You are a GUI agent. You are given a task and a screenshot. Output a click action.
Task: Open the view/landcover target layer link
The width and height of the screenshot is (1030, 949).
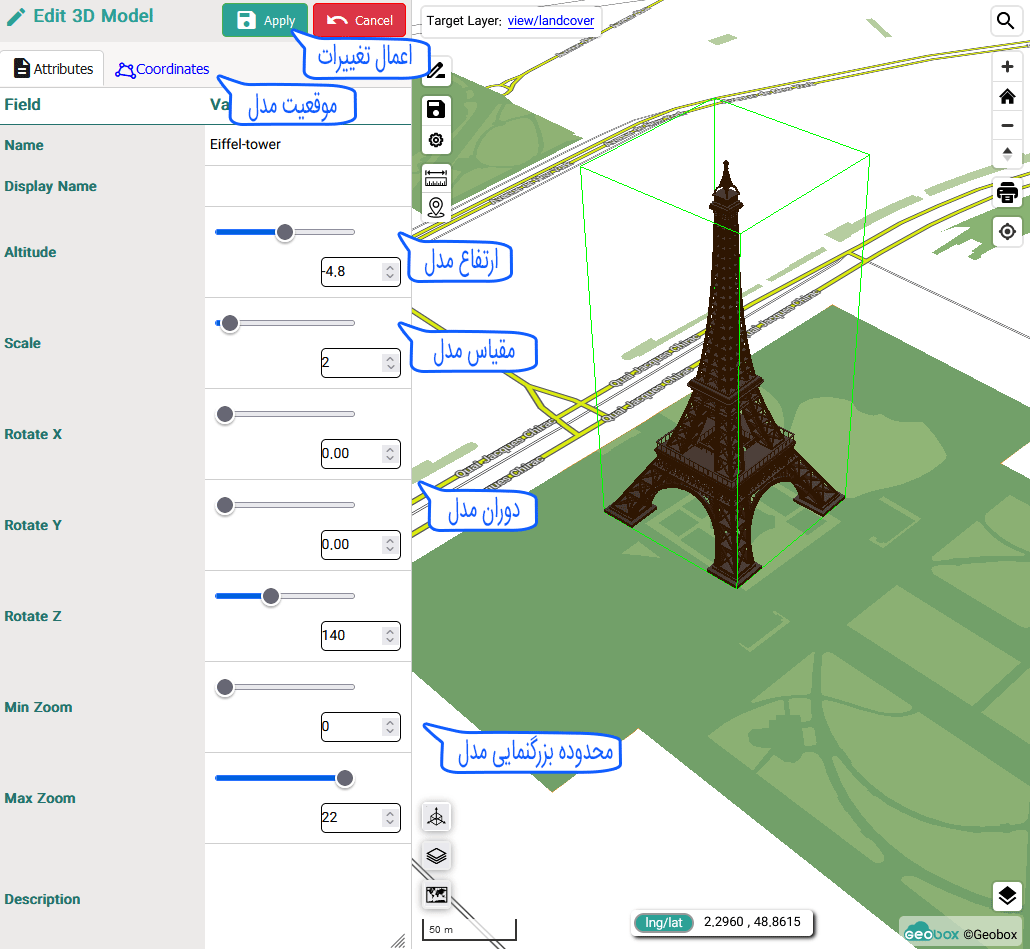[551, 21]
